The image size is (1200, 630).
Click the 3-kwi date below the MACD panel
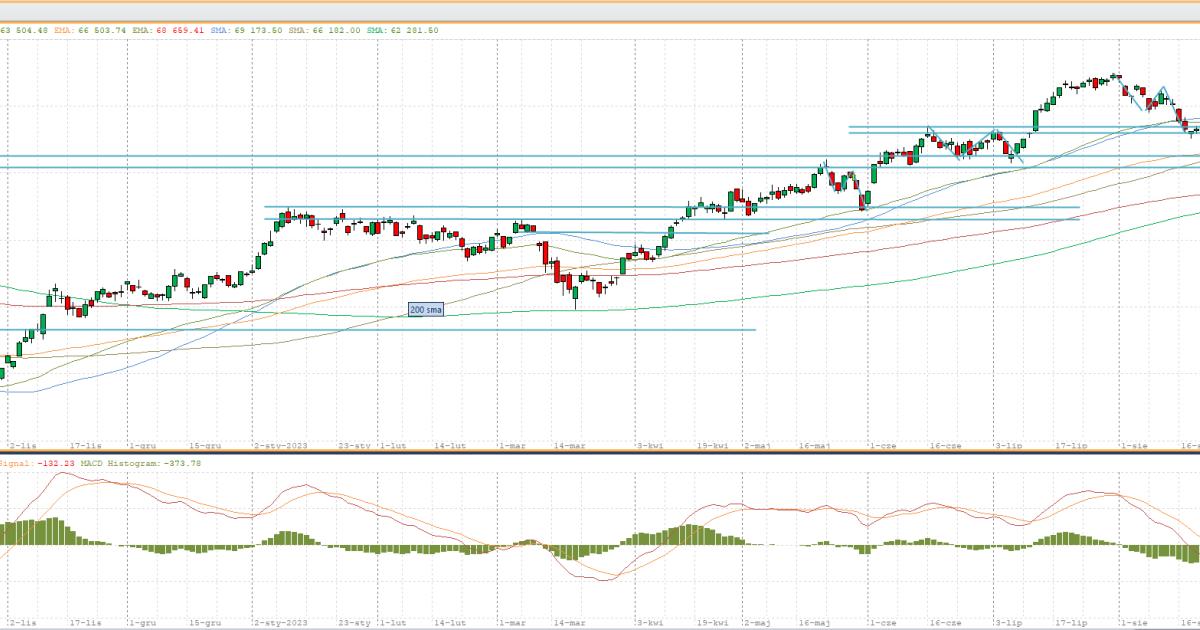[x=649, y=622]
